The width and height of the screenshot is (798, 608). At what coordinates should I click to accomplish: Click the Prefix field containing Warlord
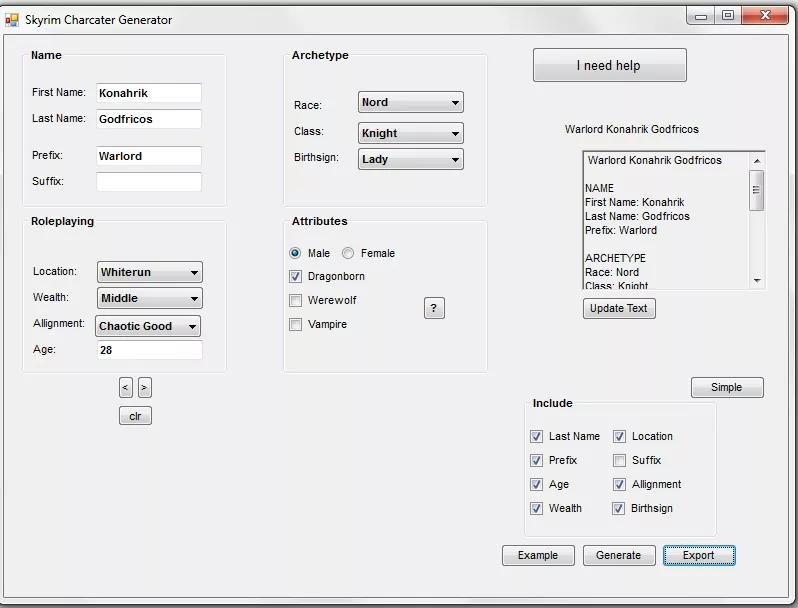(x=149, y=156)
